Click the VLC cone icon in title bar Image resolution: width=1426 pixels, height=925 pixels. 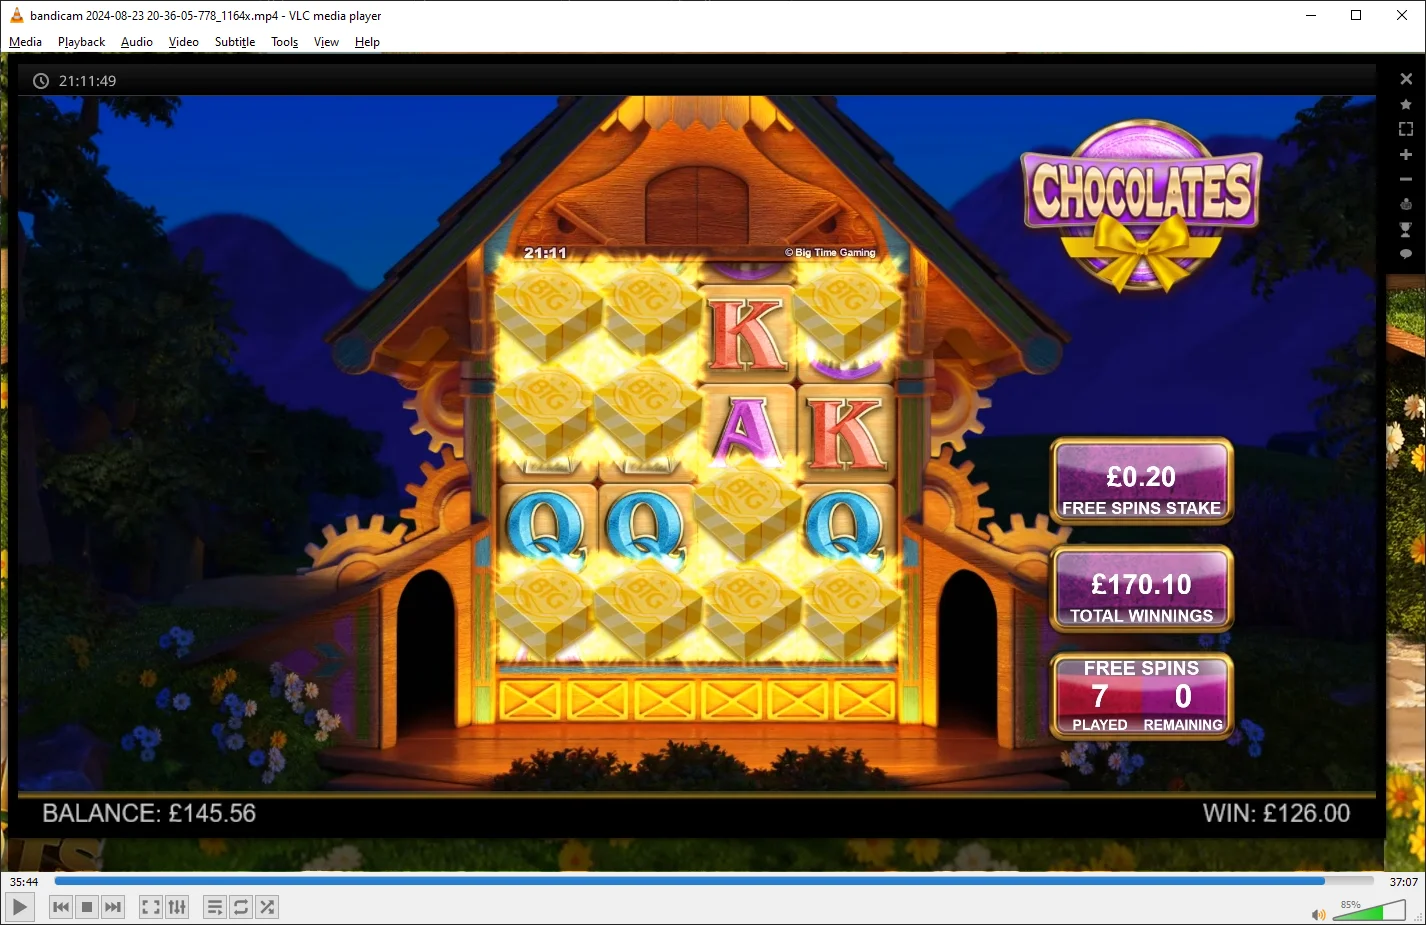[16, 15]
